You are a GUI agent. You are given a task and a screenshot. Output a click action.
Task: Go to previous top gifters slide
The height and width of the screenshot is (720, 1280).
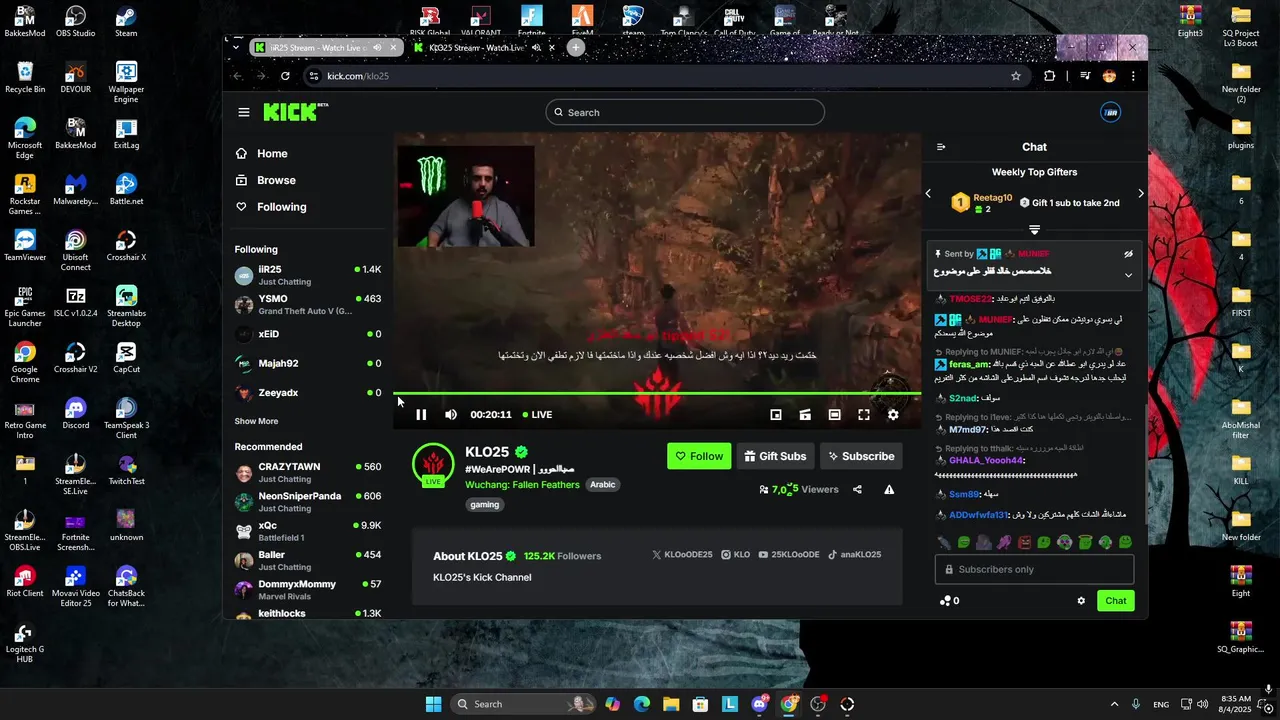click(x=928, y=194)
